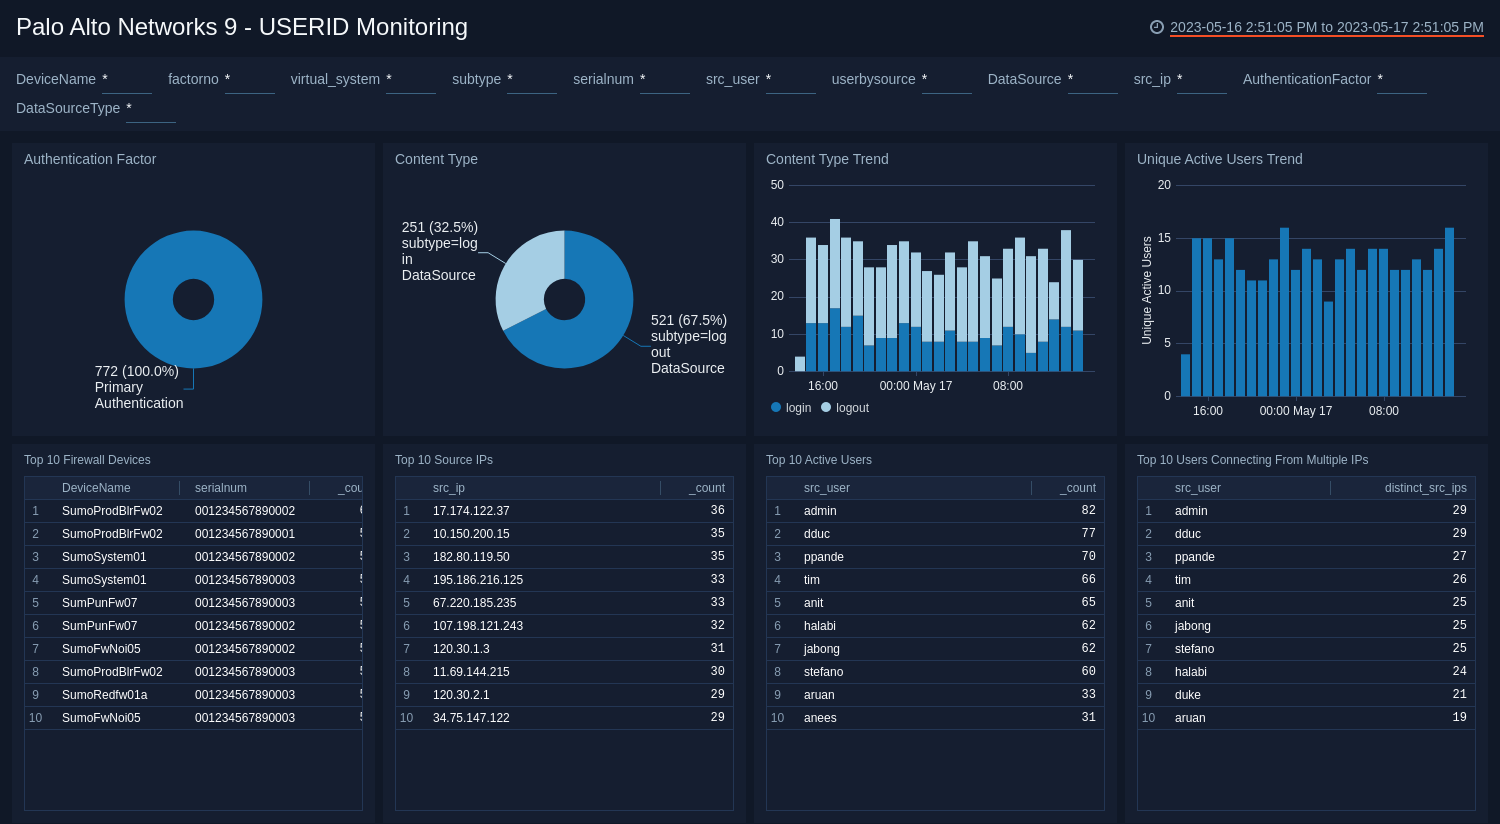Open the serialnum filter dropdown
Image resolution: width=1500 pixels, height=824 pixels.
click(665, 84)
